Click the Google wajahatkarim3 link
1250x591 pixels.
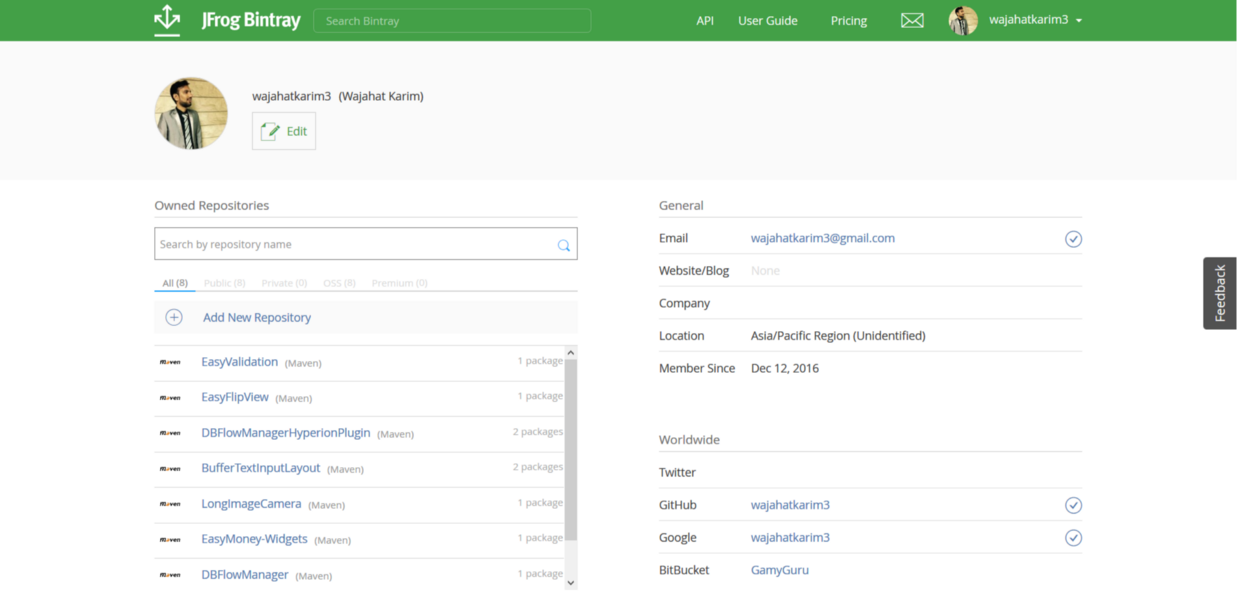(x=790, y=538)
